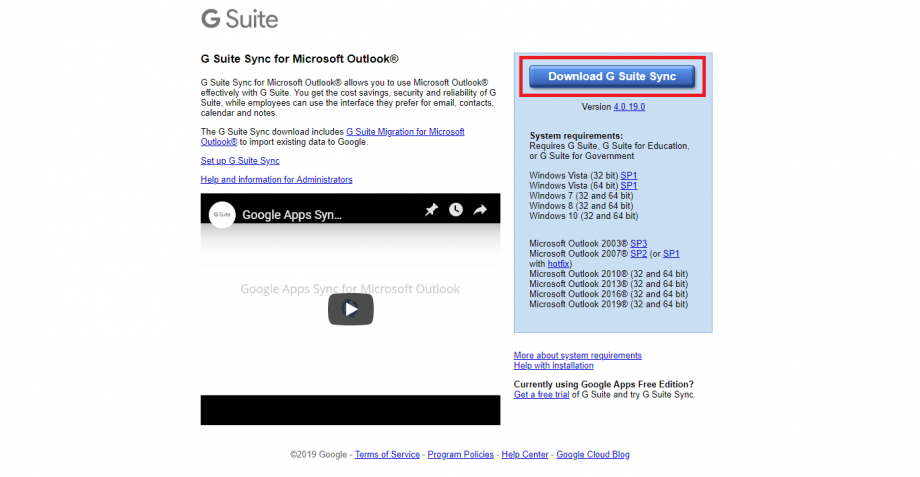
Task: Open Help and information for Administrators link
Action: 276,180
